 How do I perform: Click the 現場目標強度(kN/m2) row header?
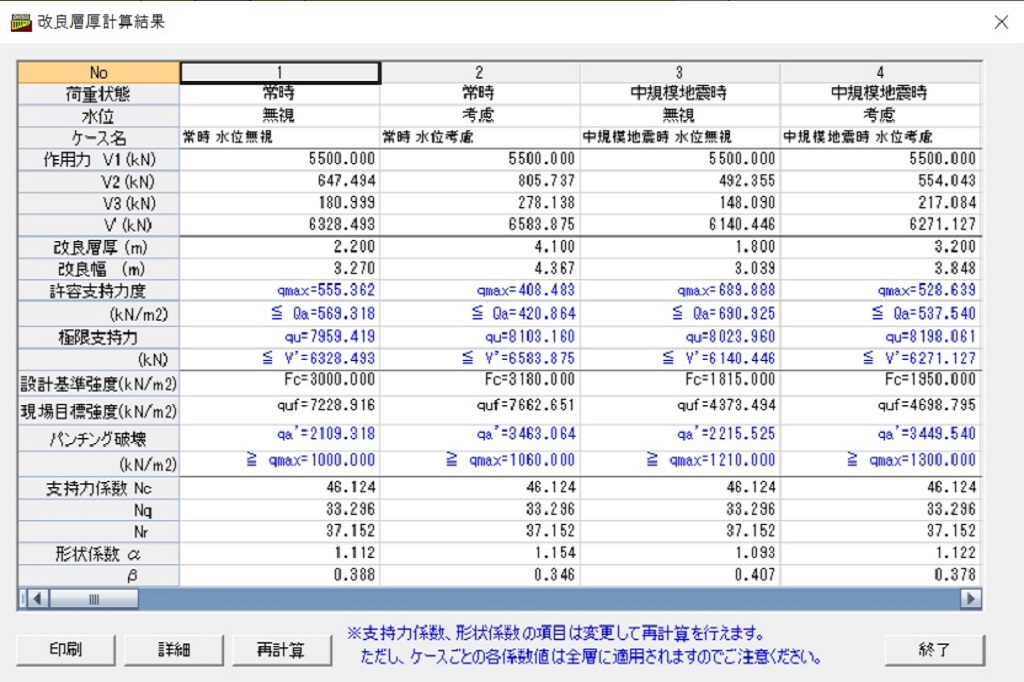pyautogui.click(x=99, y=412)
